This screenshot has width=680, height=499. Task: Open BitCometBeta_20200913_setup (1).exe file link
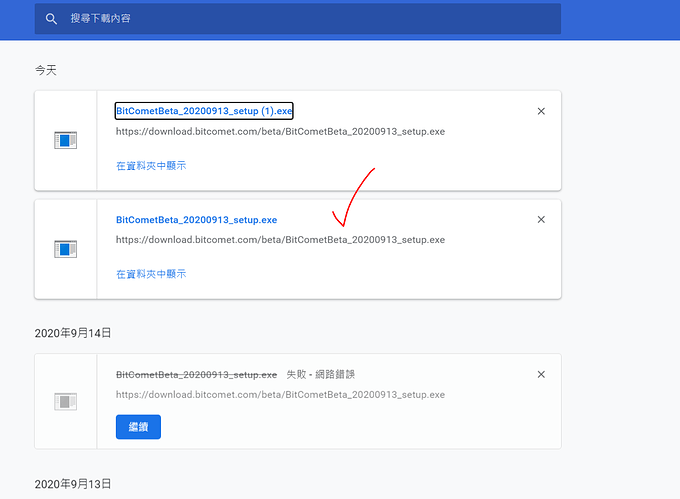[x=204, y=111]
